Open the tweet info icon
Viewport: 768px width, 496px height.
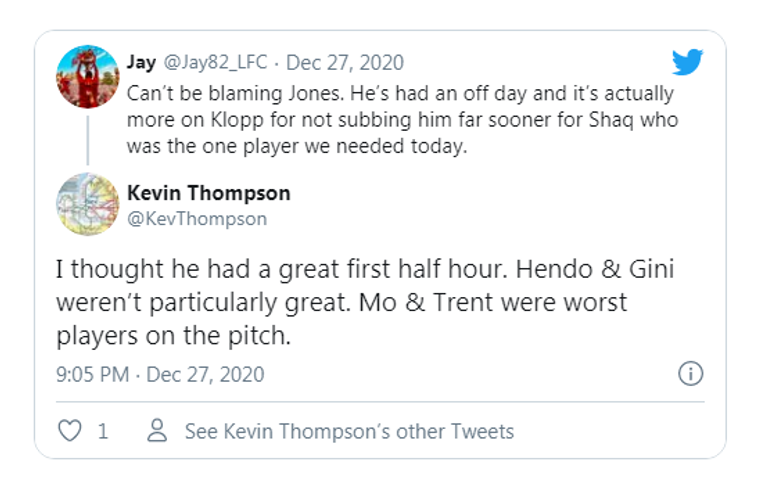tap(690, 374)
